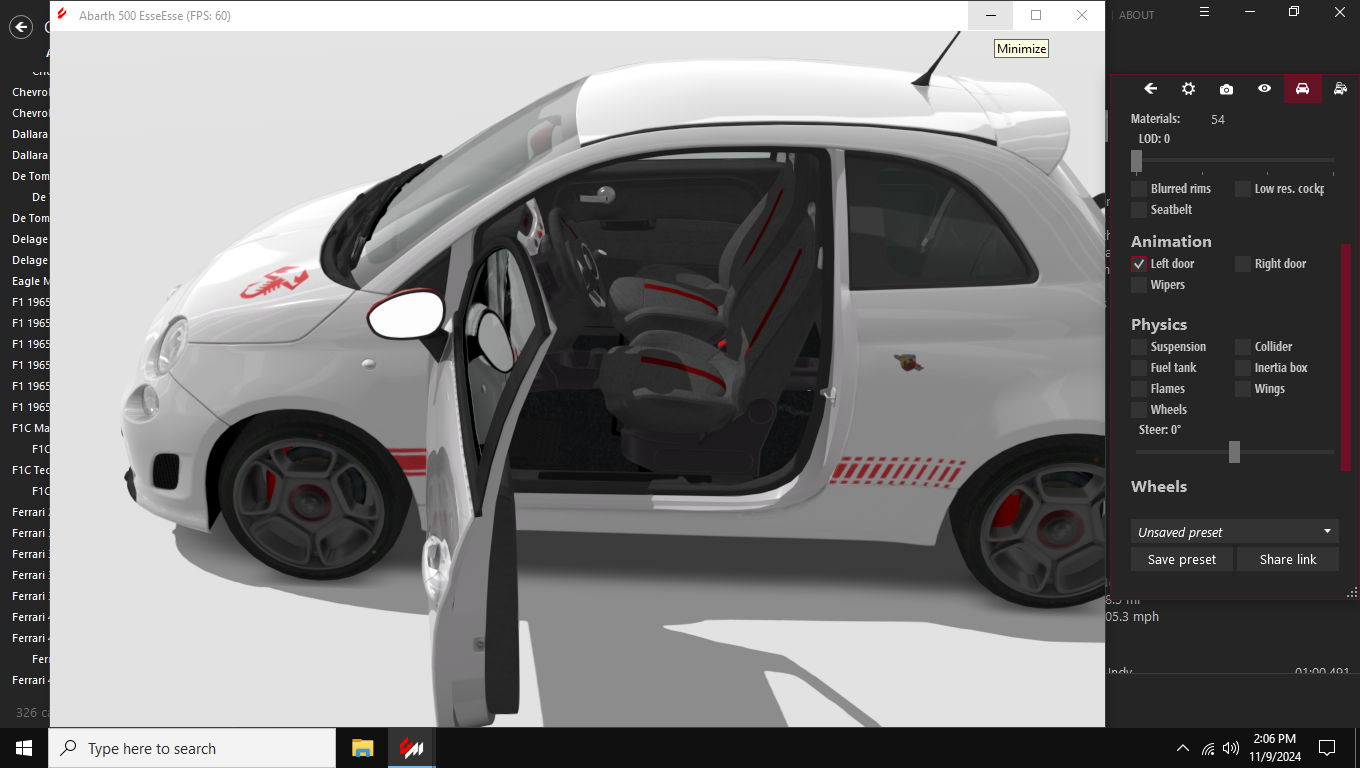This screenshot has height=768, width=1360.
Task: Click the LOD: 0 label
Action: coord(1154,139)
